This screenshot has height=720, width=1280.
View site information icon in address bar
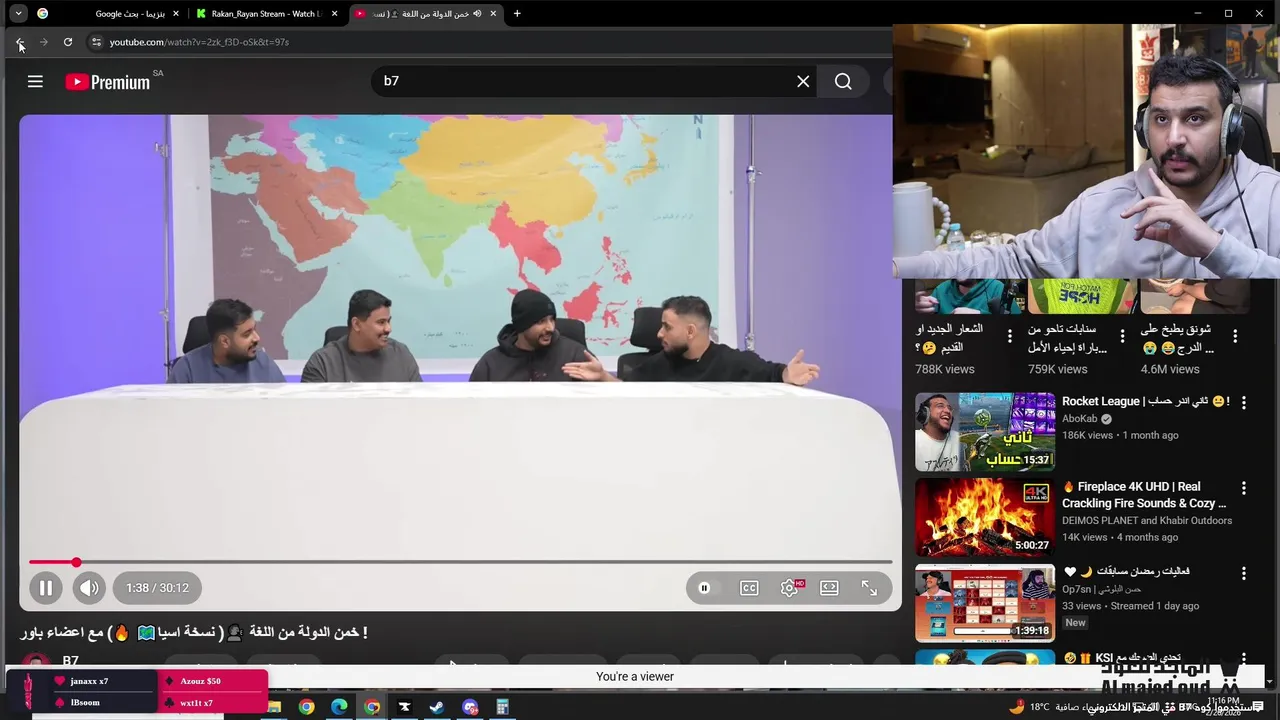96,42
